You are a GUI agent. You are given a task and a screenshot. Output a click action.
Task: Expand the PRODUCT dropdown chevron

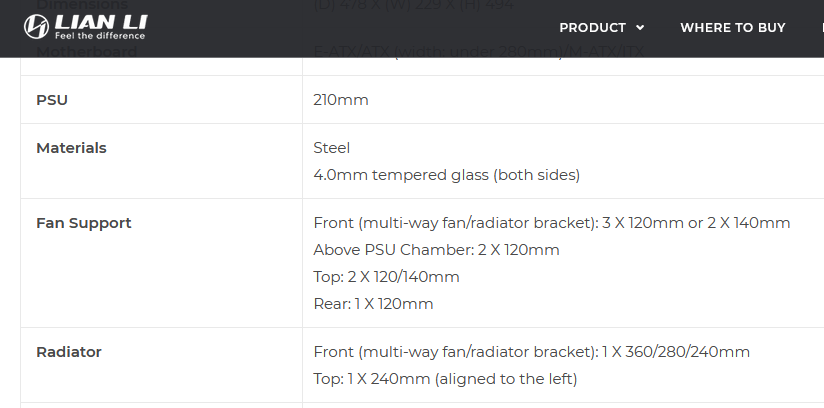(640, 28)
